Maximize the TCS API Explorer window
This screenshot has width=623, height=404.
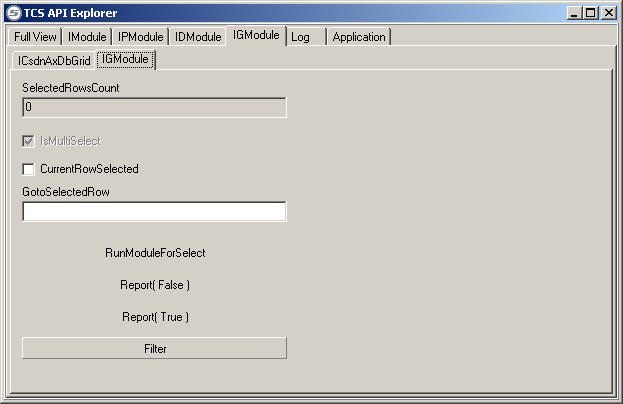590,13
